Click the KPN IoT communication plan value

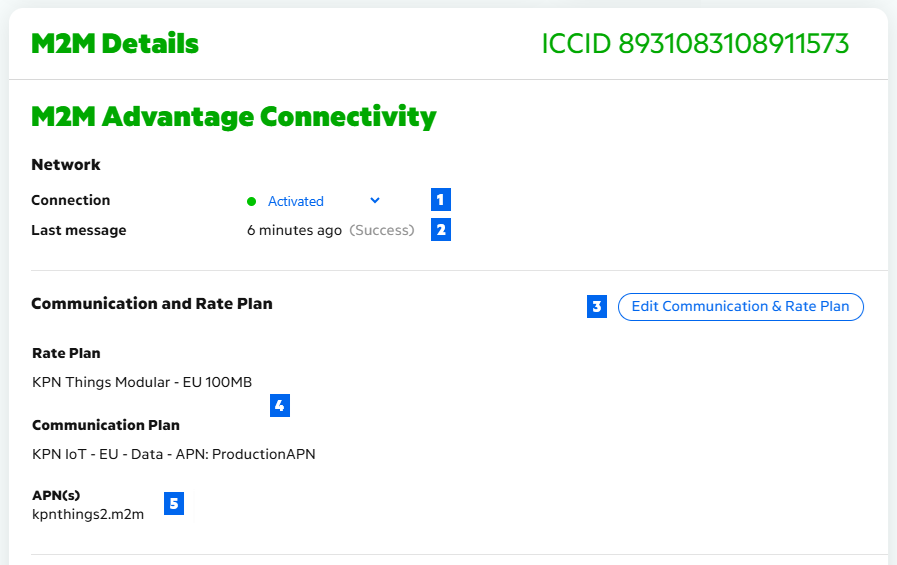174,454
